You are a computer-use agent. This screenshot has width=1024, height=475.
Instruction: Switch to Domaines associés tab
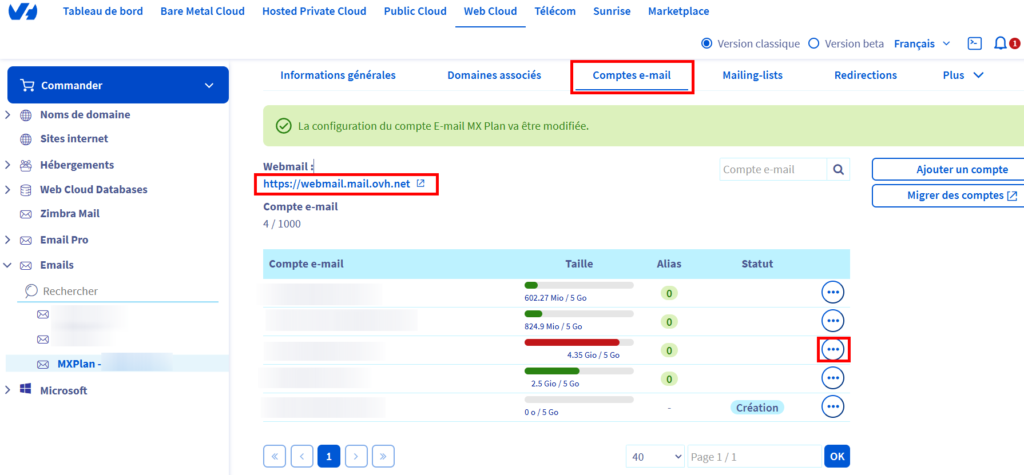coord(494,75)
